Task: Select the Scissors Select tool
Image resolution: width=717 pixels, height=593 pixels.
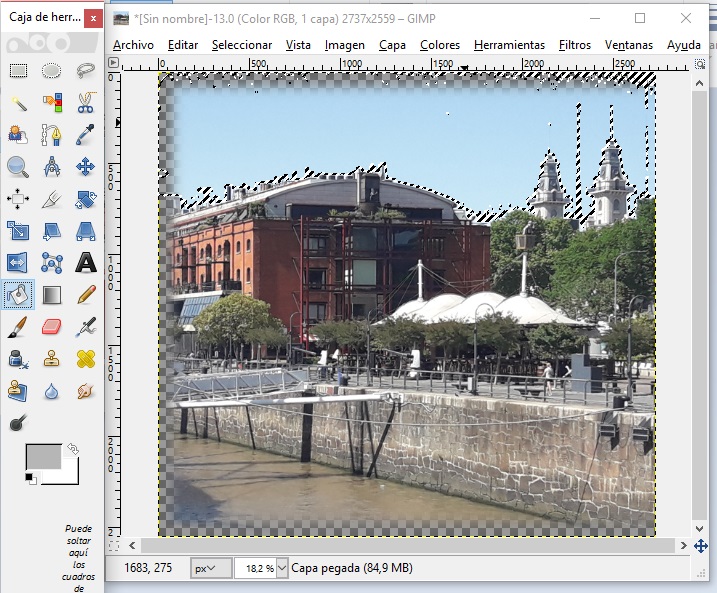Action: (x=86, y=103)
